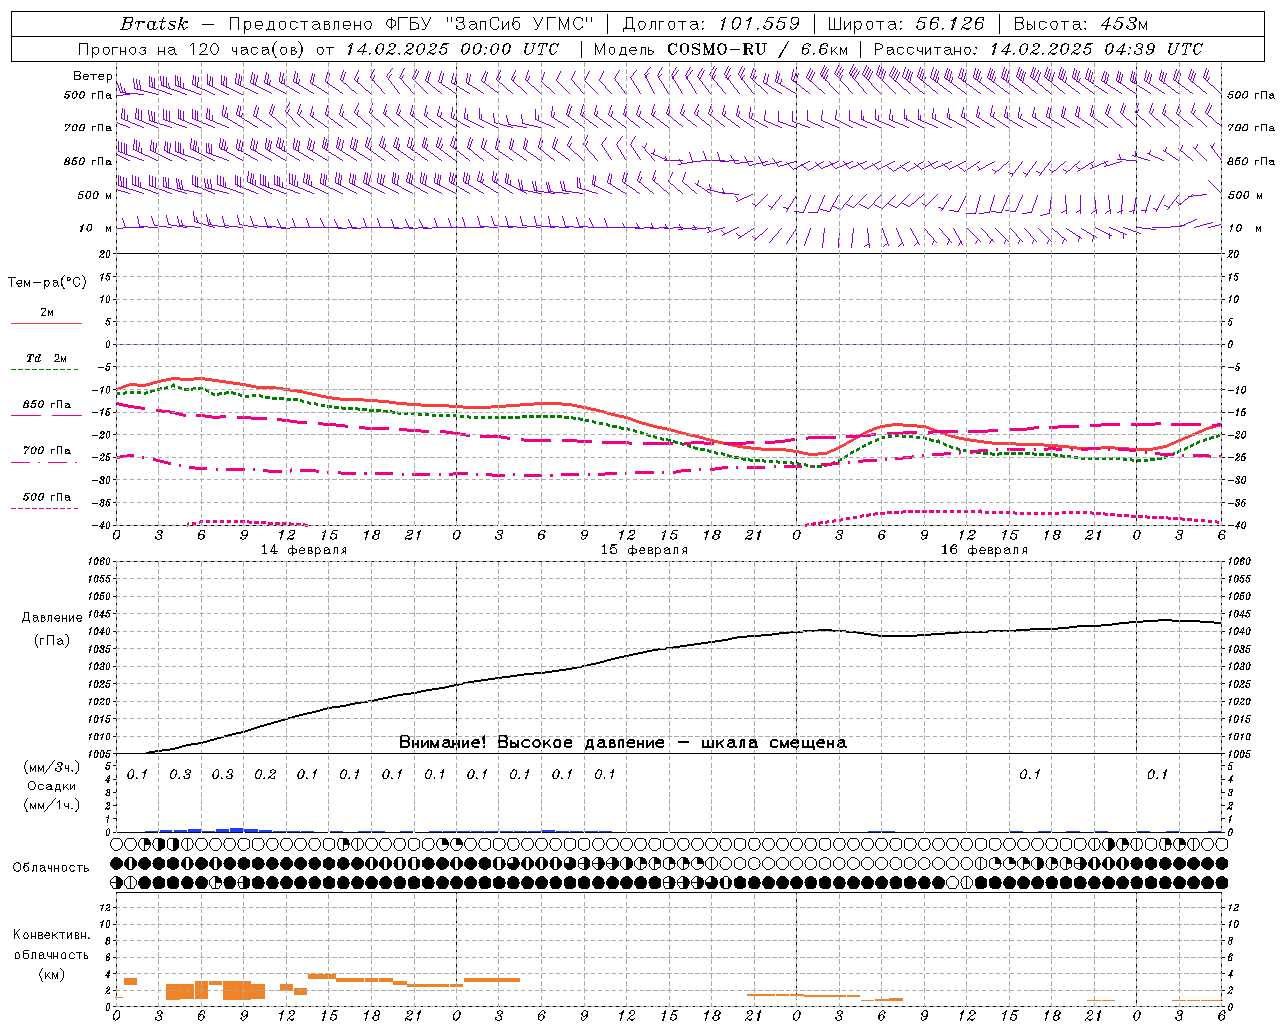
Task: Click the 15 февраля date label
Action: pos(644,550)
